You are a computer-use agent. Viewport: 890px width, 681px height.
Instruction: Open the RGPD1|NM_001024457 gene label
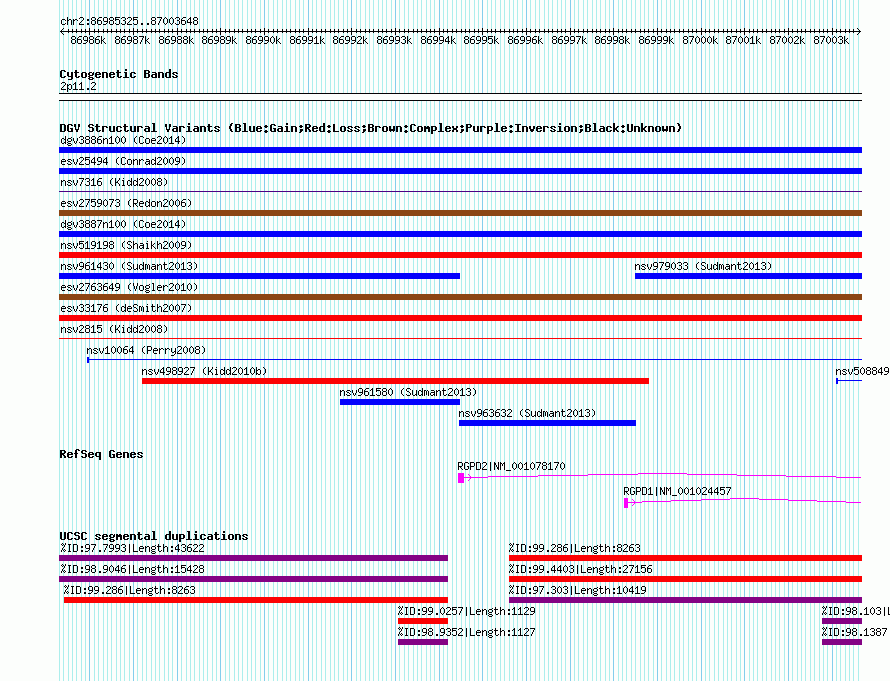[x=677, y=491]
